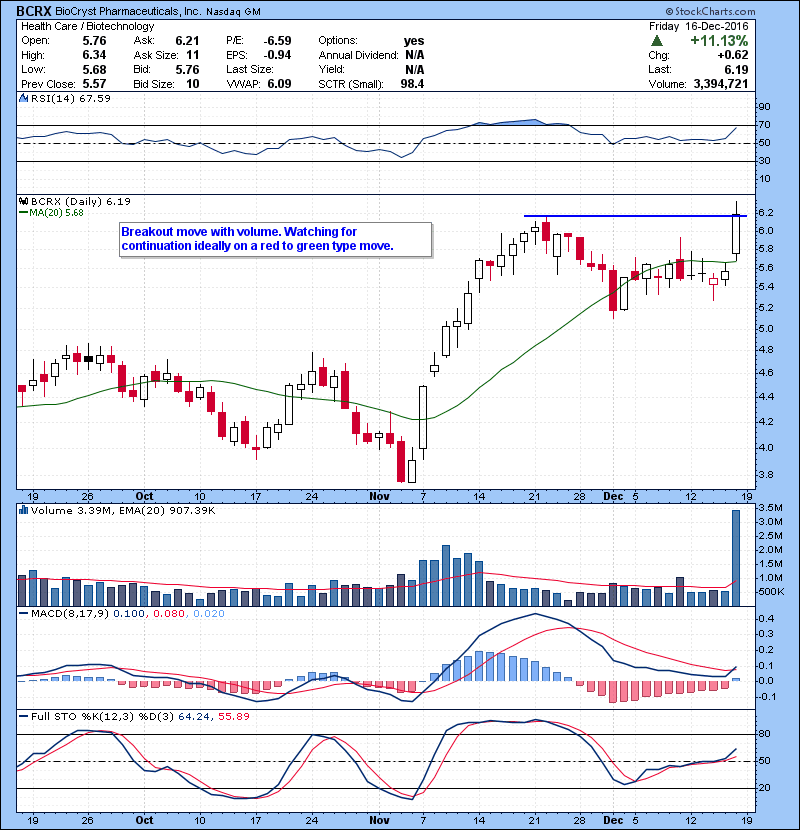The height and width of the screenshot is (830, 800).
Task: Click the VWAP value 6.09
Action: 280,84
